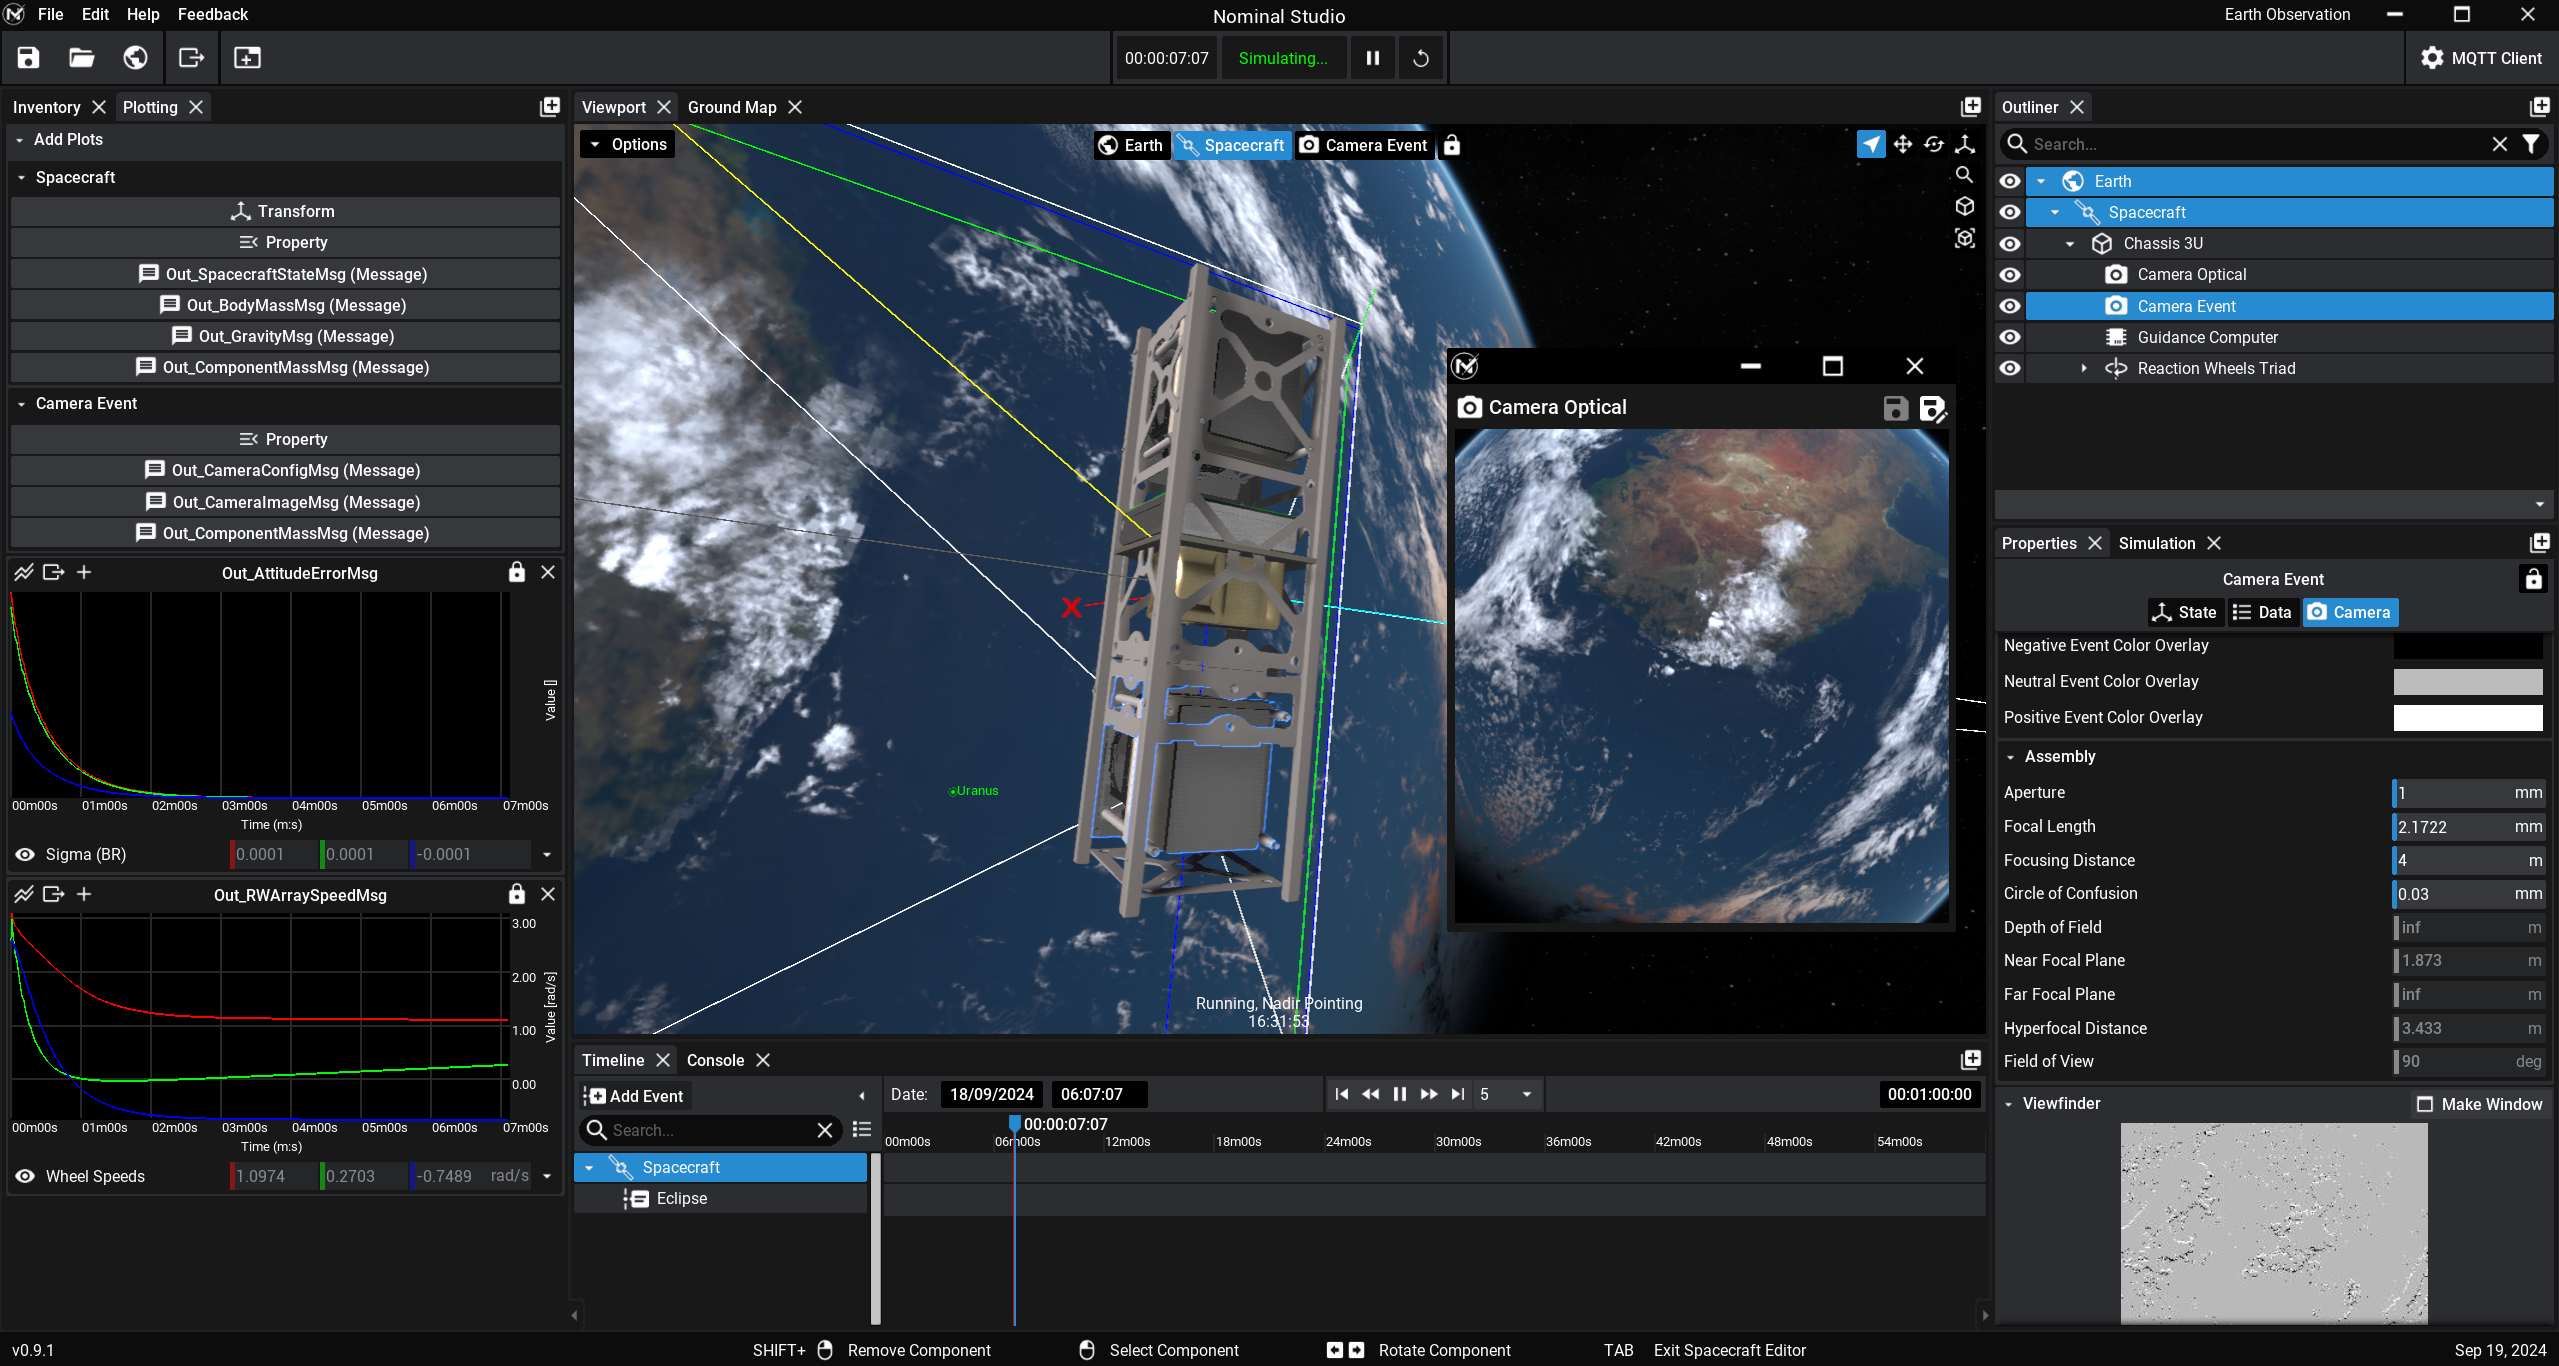Toggle visibility of Guidance Computer
The width and height of the screenshot is (2559, 1366).
2010,337
